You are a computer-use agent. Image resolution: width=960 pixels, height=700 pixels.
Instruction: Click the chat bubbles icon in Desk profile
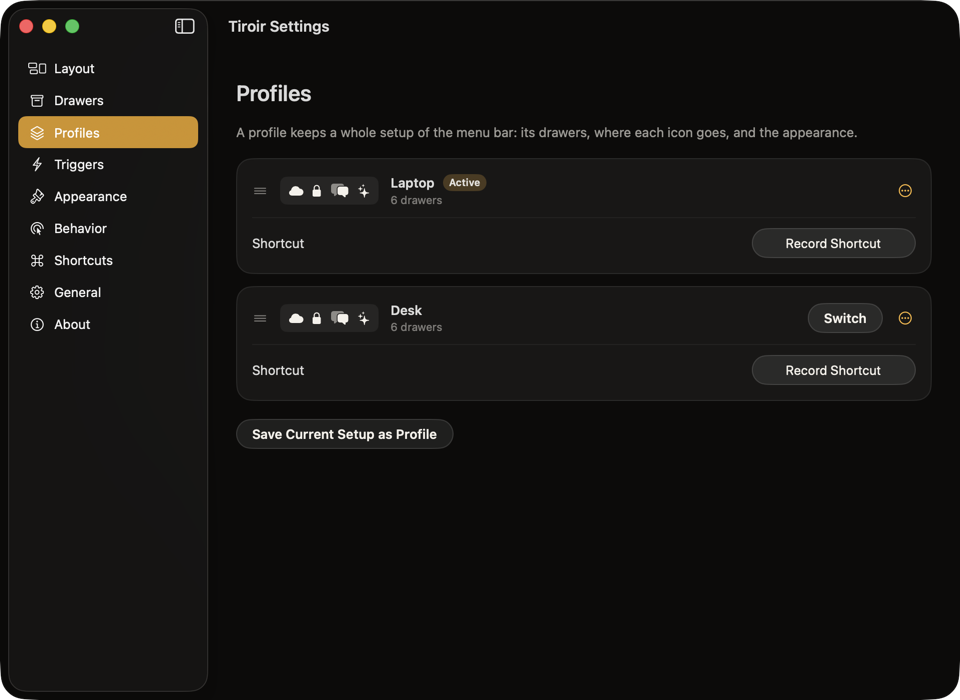[x=340, y=318]
